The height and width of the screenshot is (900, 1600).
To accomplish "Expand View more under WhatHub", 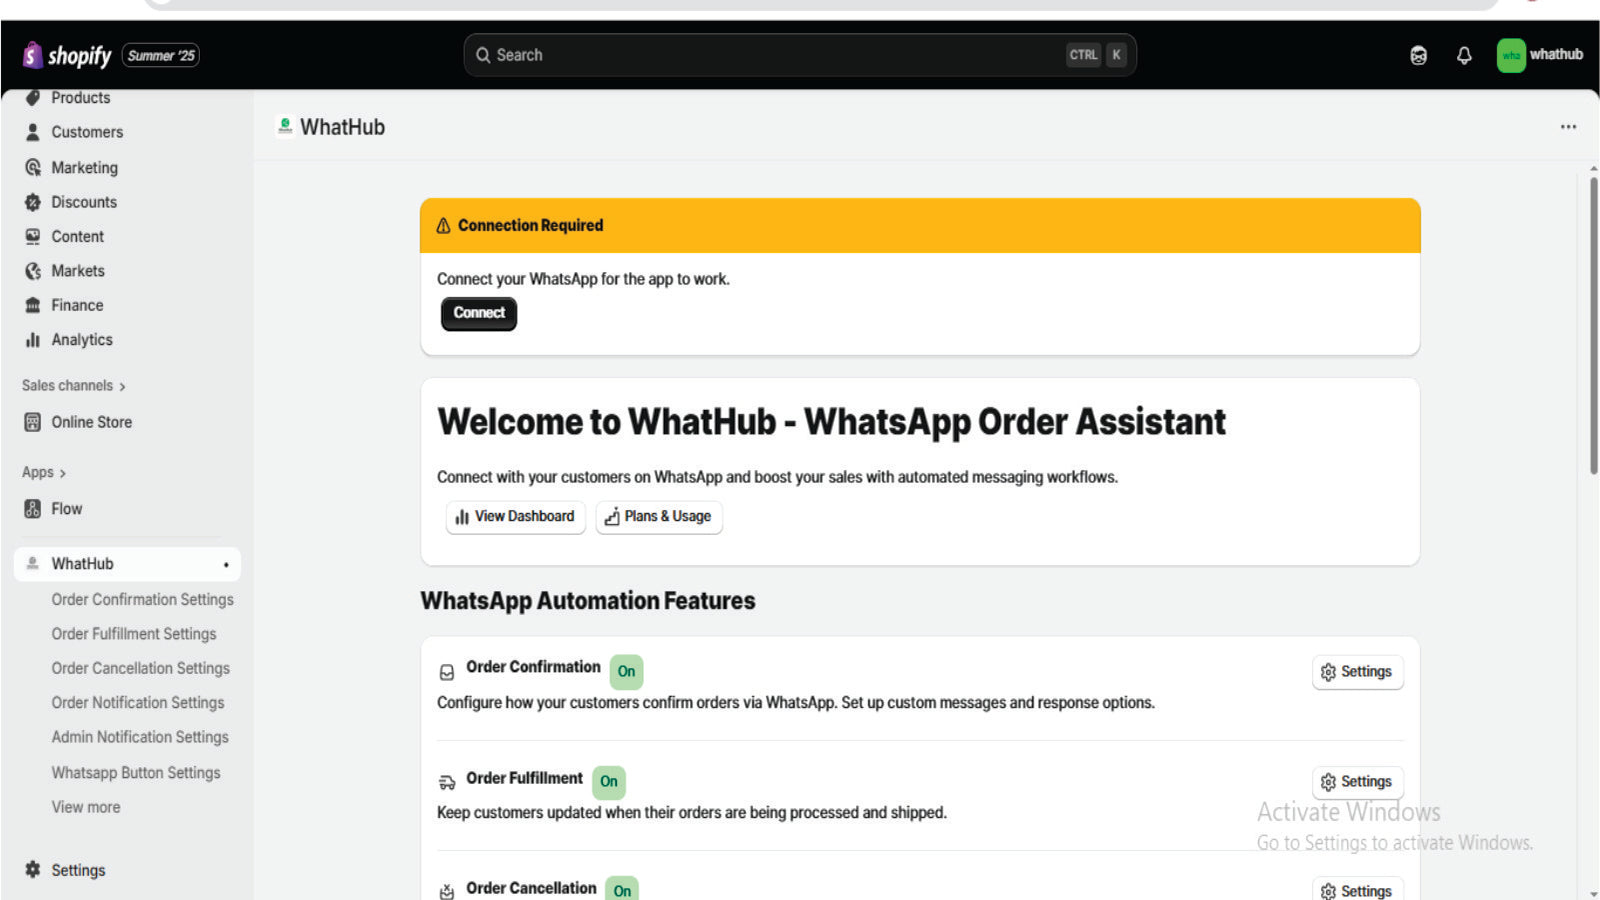I will pyautogui.click(x=86, y=807).
